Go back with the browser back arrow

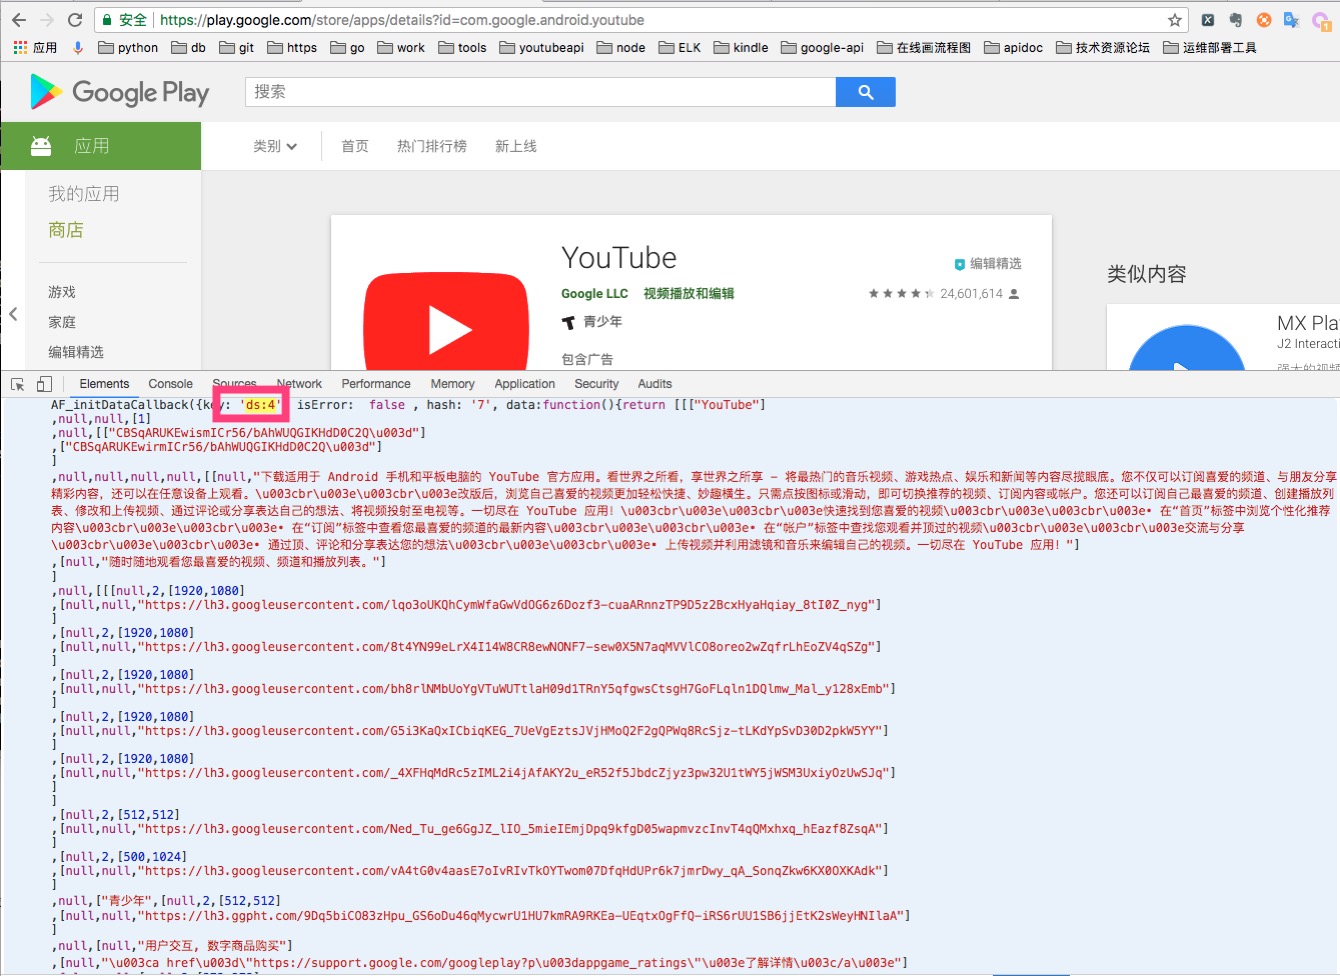[19, 20]
